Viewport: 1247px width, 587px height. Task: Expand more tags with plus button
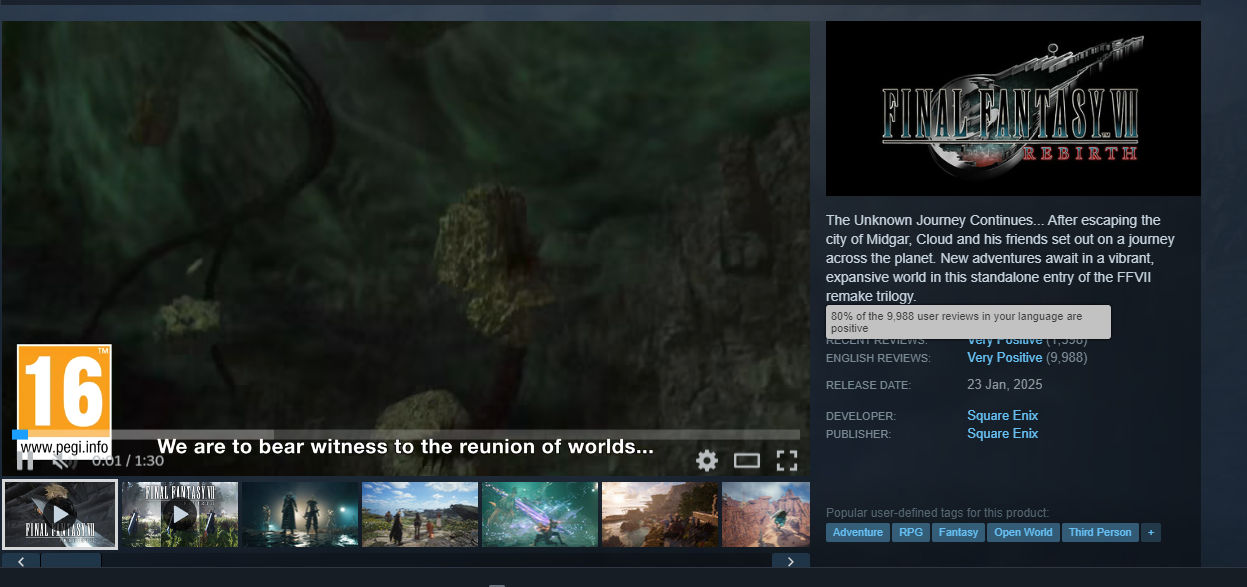click(1151, 533)
